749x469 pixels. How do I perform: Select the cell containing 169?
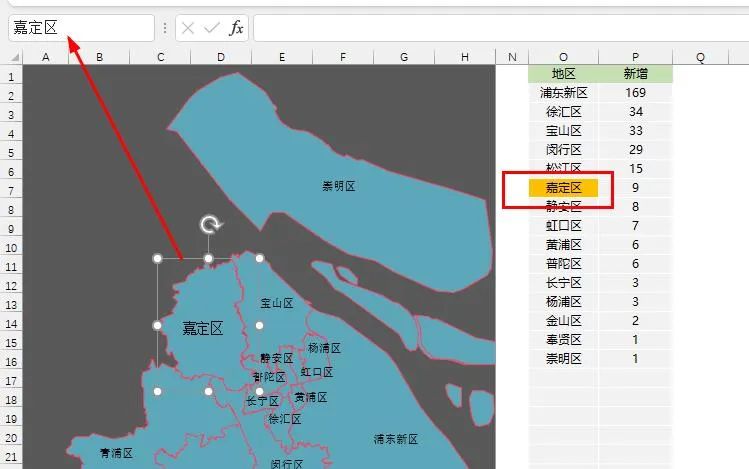(x=635, y=93)
